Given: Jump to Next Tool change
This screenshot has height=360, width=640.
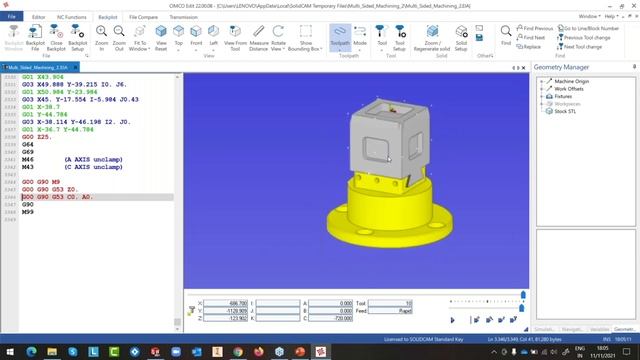Looking at the screenshot, I should coord(580,47).
